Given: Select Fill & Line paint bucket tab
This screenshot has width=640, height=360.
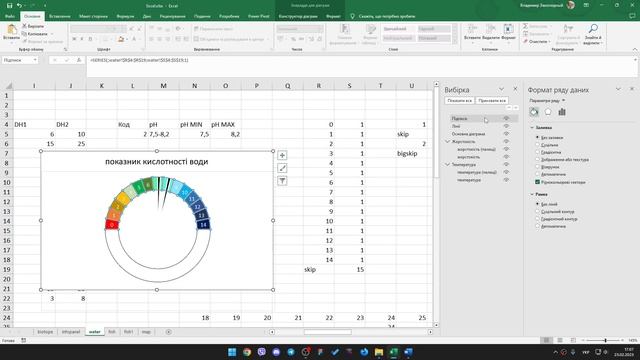Looking at the screenshot, I should click(x=534, y=112).
